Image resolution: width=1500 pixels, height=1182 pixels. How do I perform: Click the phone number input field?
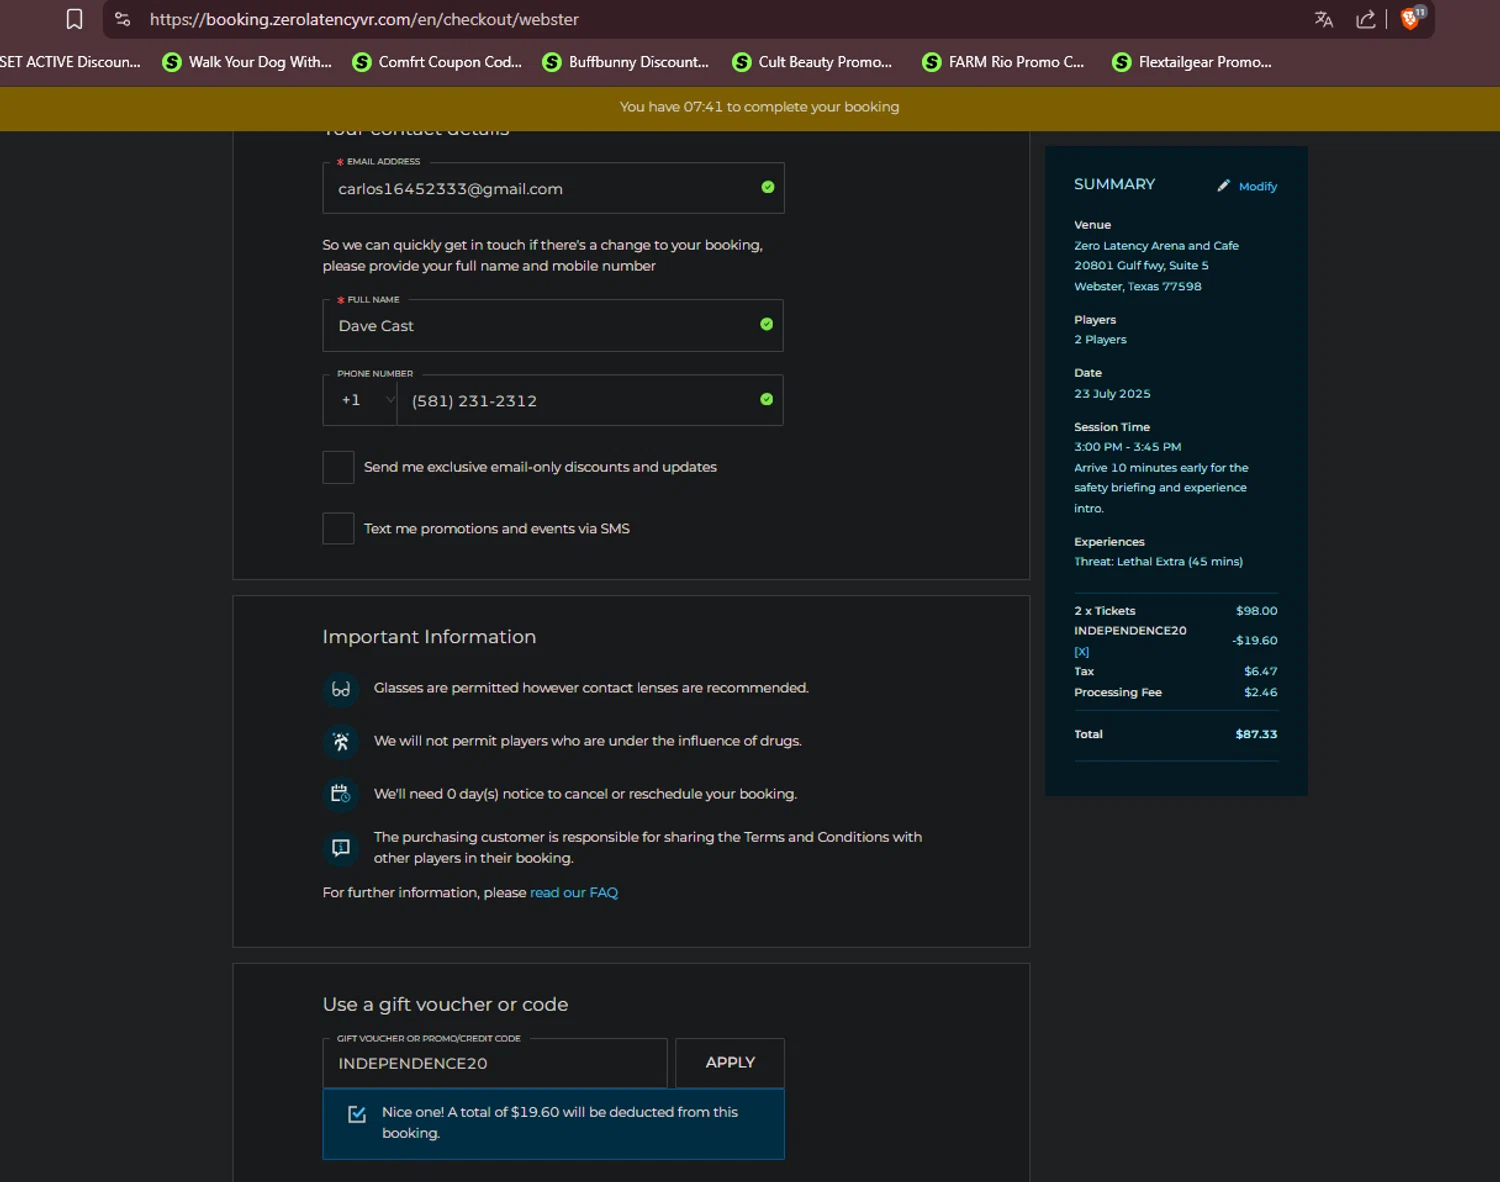pos(590,400)
